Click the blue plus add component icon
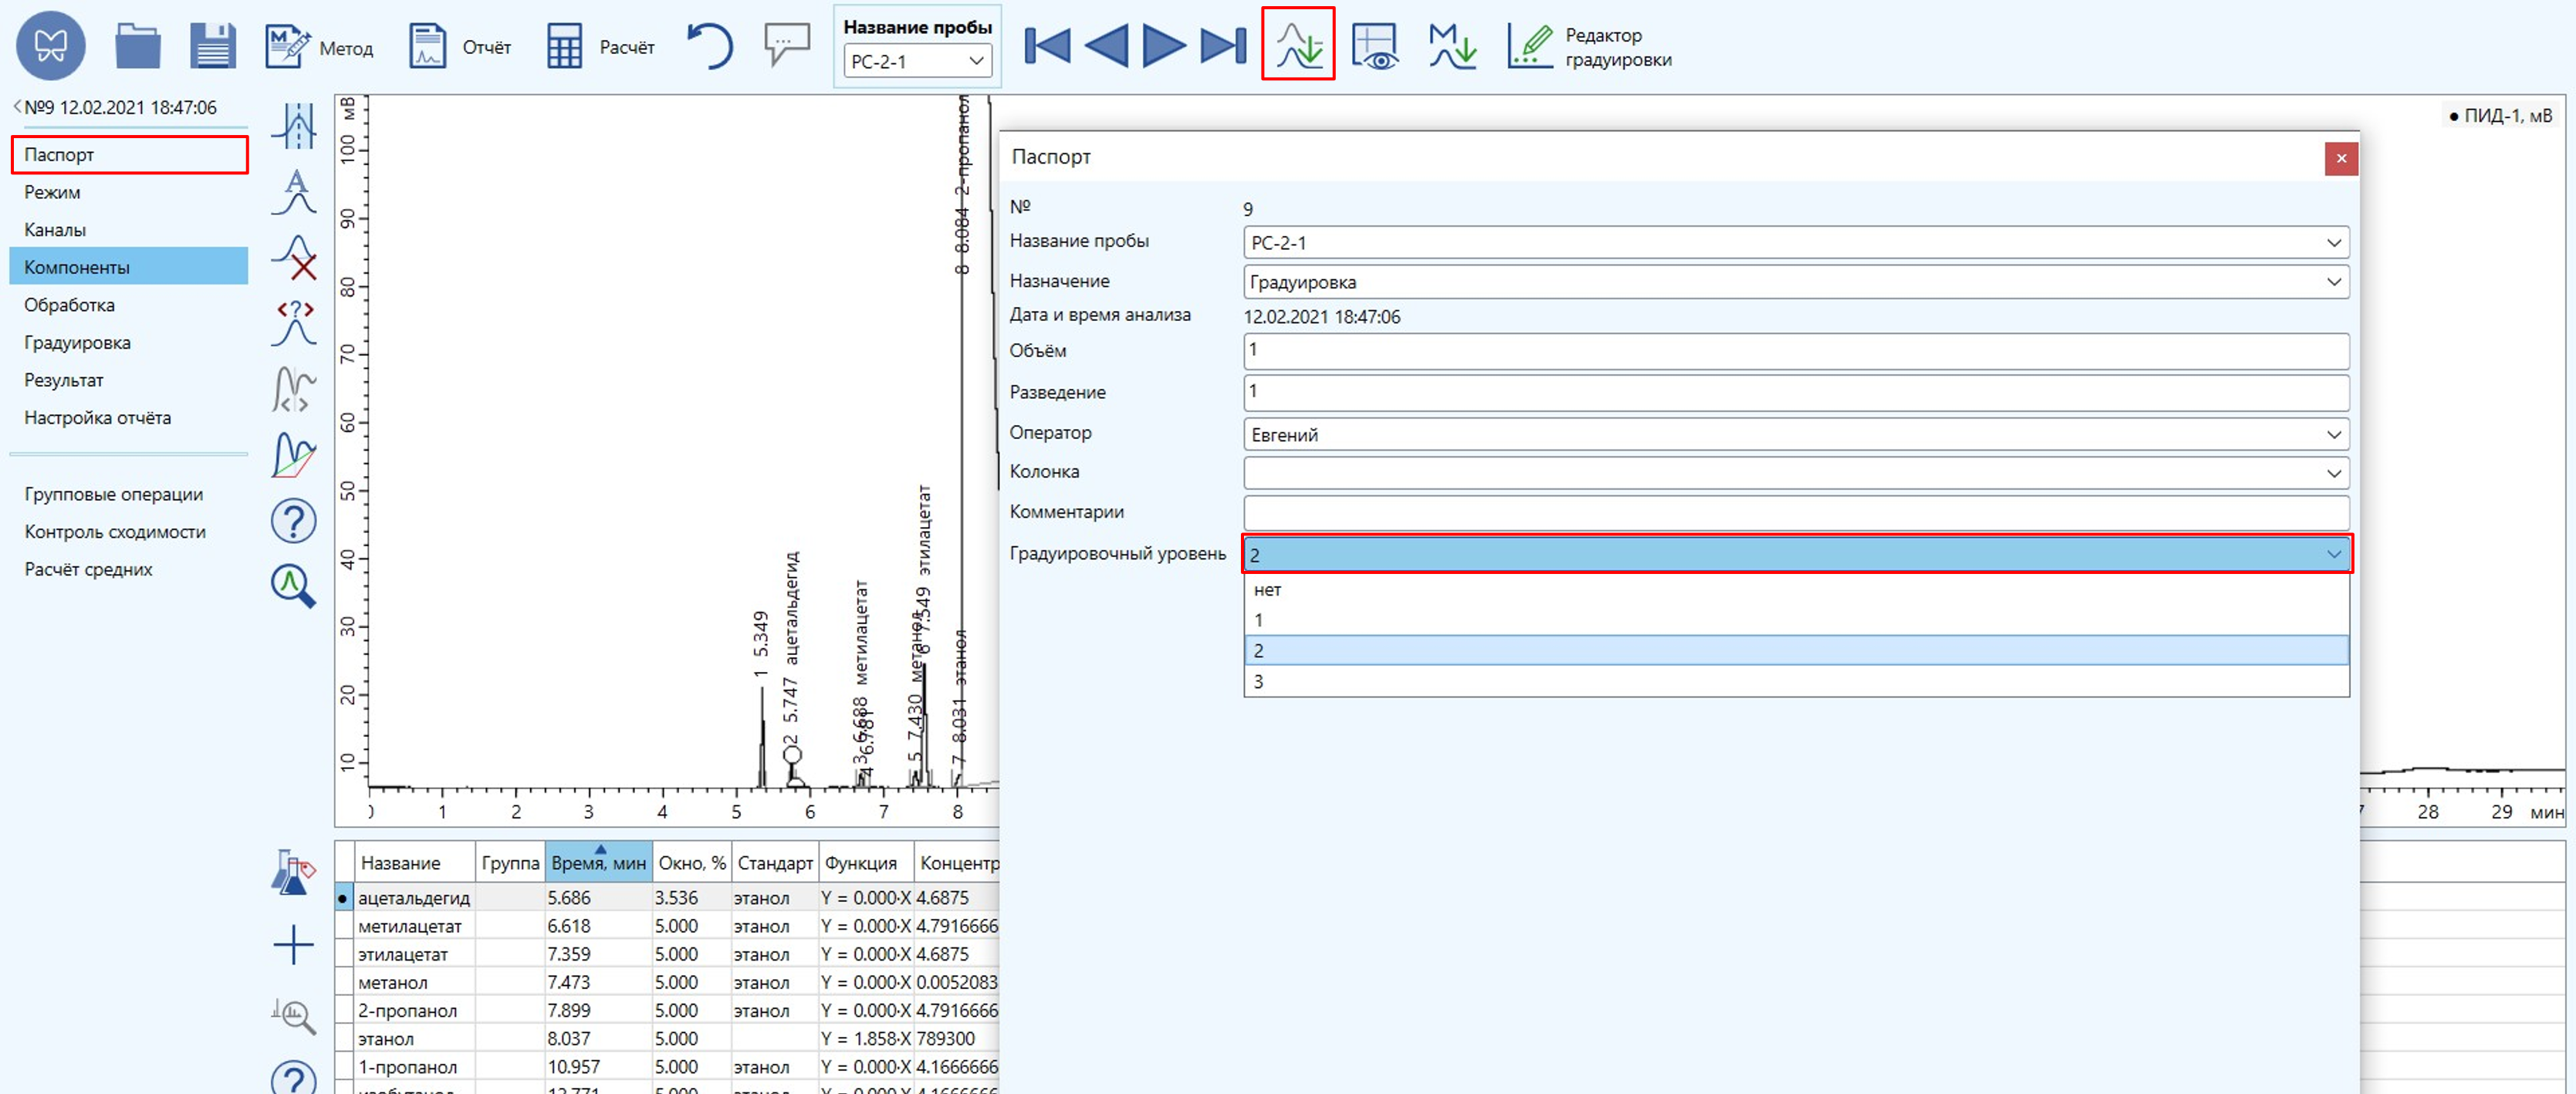 pos(294,944)
